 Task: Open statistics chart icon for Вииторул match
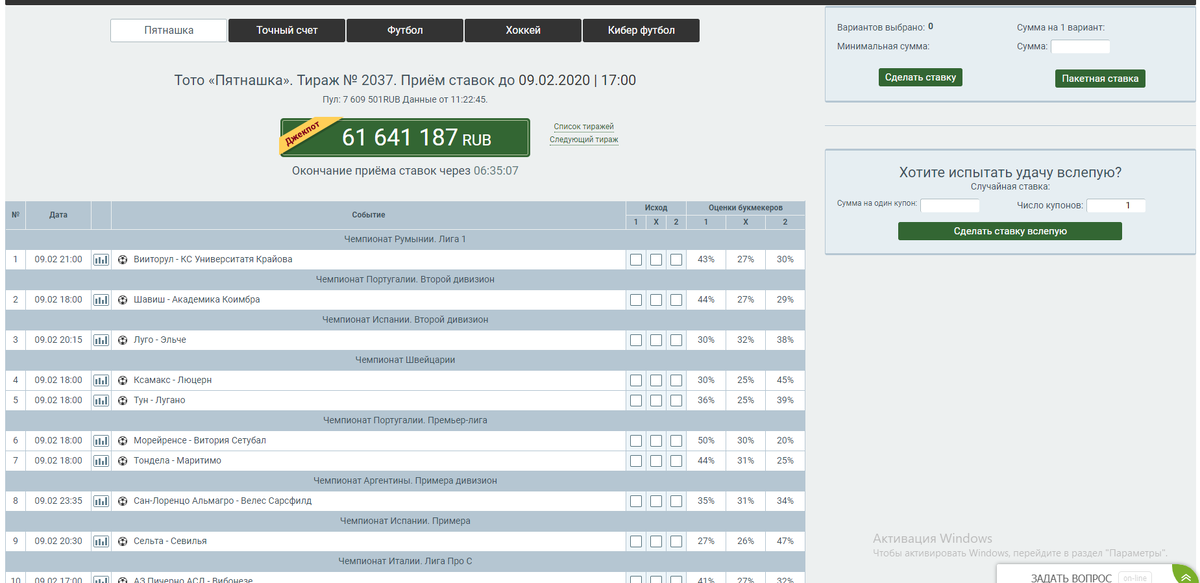101,259
